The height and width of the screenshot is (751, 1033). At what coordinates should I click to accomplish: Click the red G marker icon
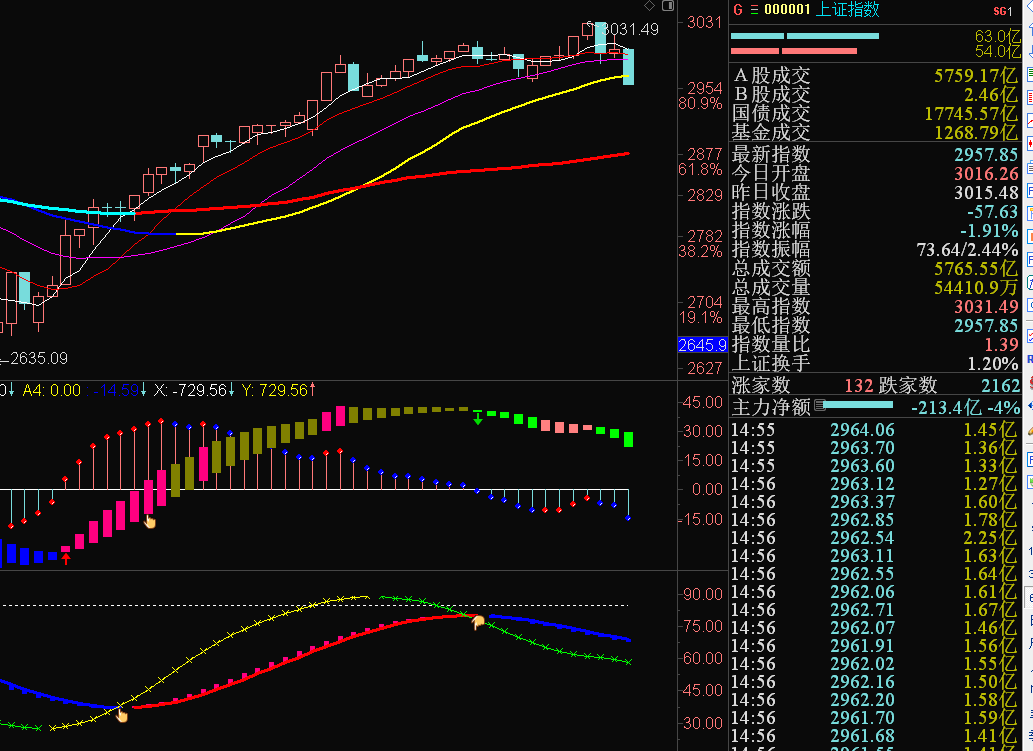click(x=738, y=10)
